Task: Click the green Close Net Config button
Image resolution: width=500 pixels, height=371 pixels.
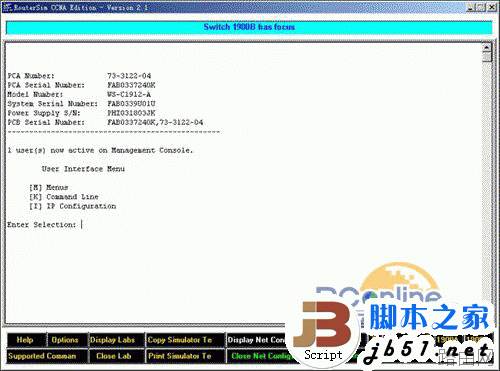Action: click(x=260, y=356)
